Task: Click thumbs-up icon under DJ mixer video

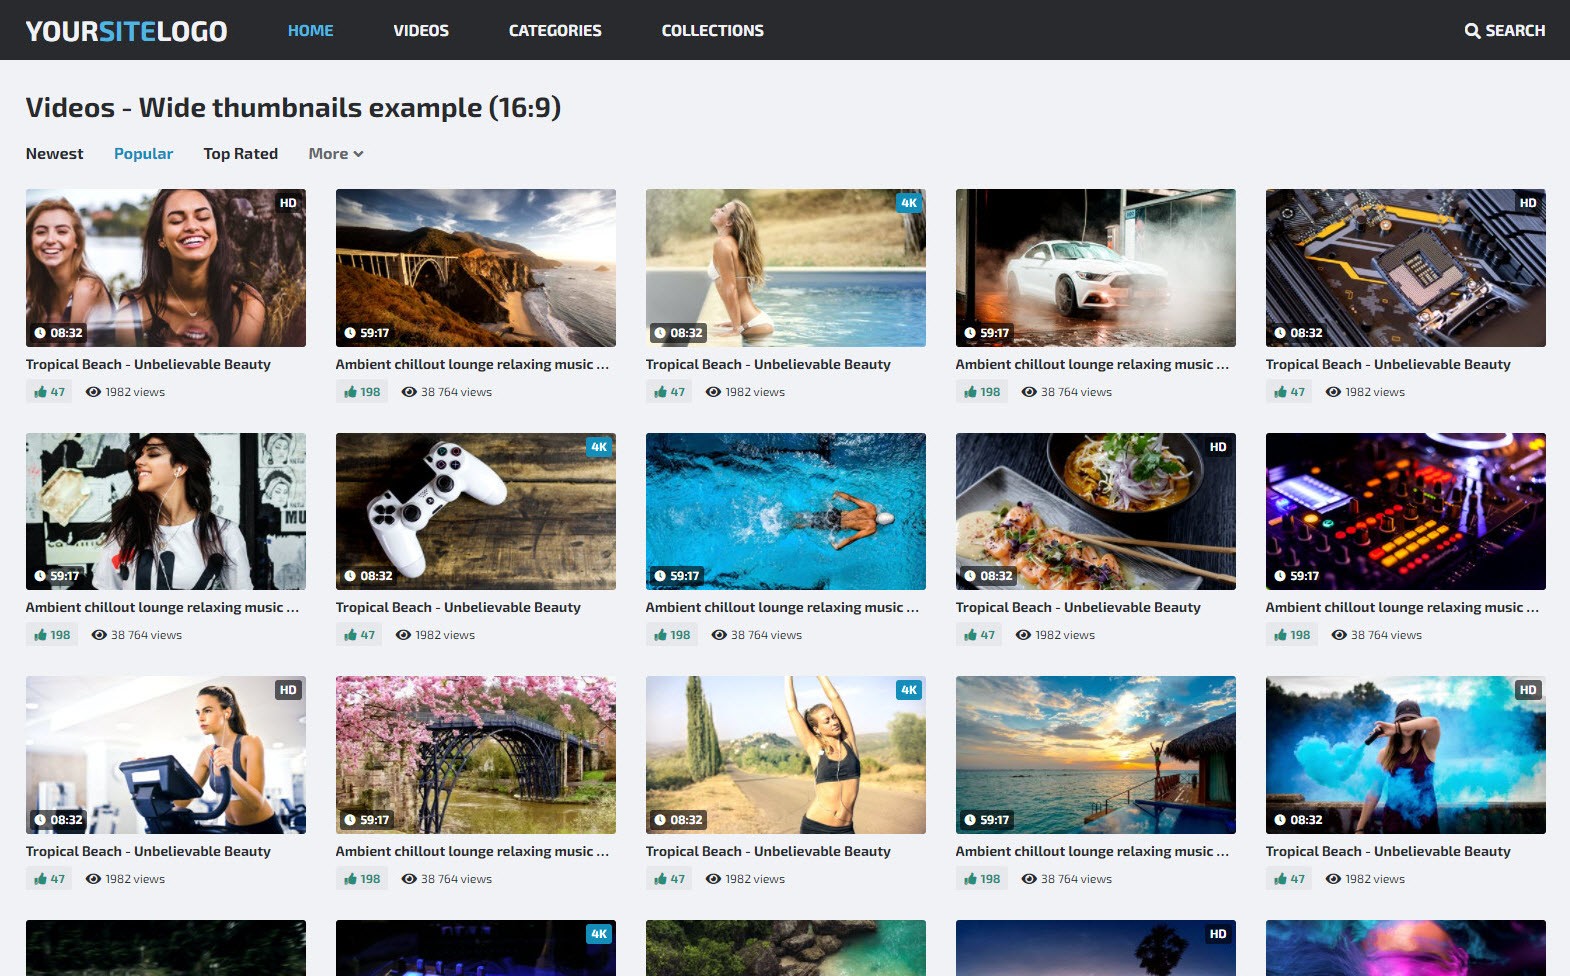Action: pos(1281,635)
